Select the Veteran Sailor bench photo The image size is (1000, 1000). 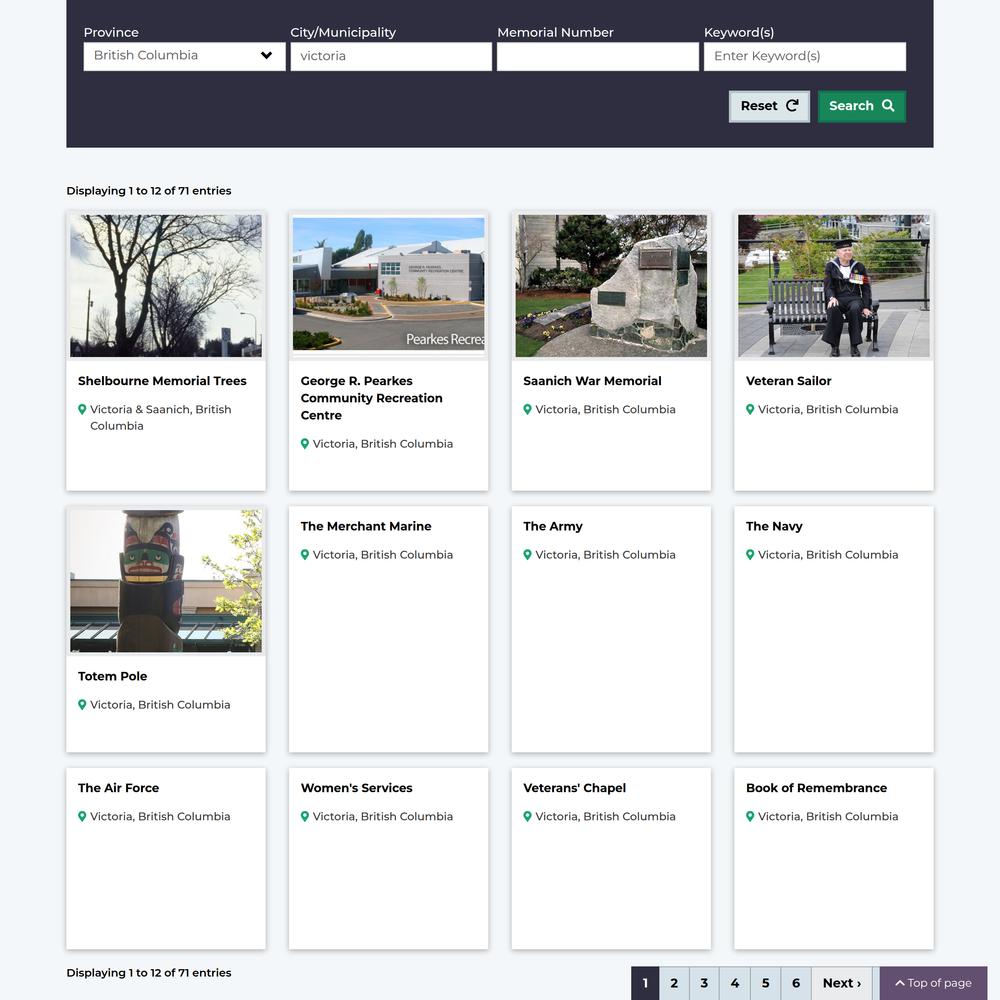click(834, 286)
